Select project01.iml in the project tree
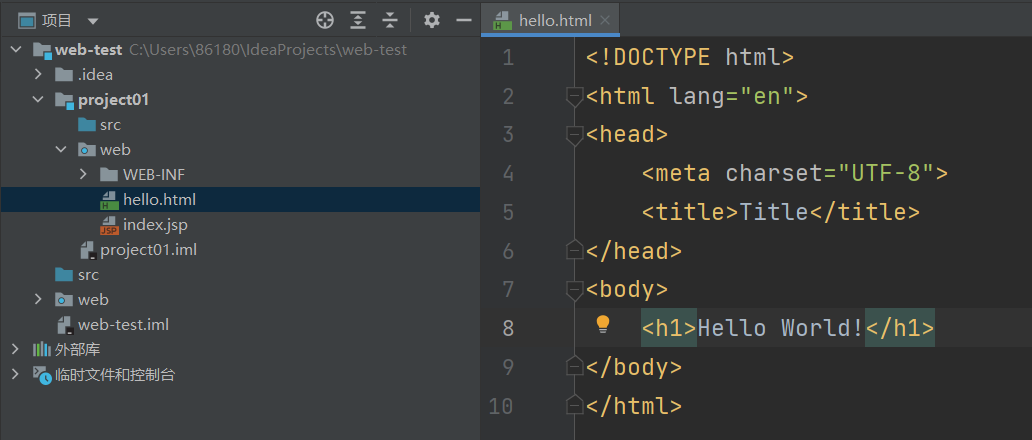 tap(147, 250)
